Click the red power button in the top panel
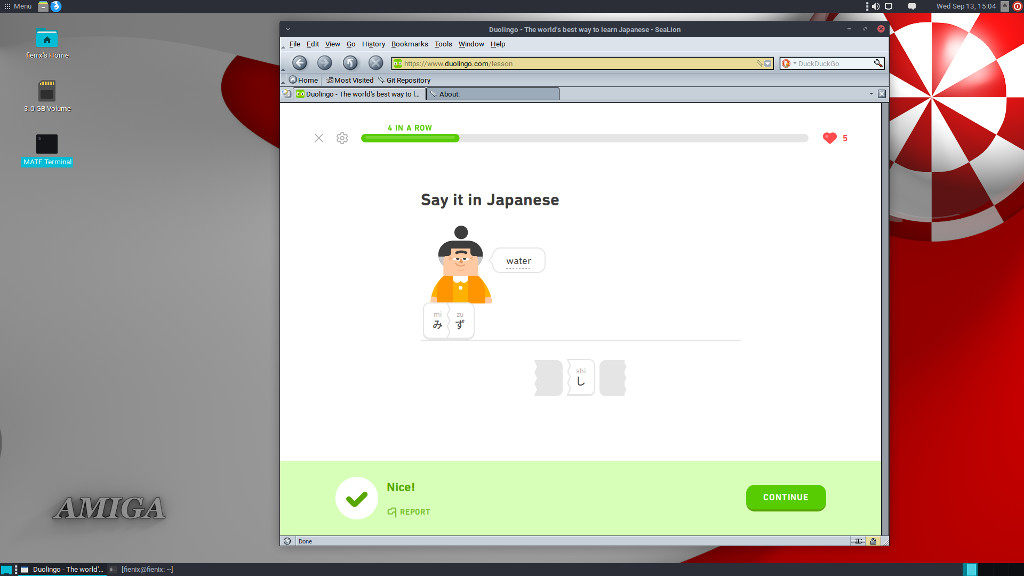The width and height of the screenshot is (1024, 576). (x=1017, y=6)
